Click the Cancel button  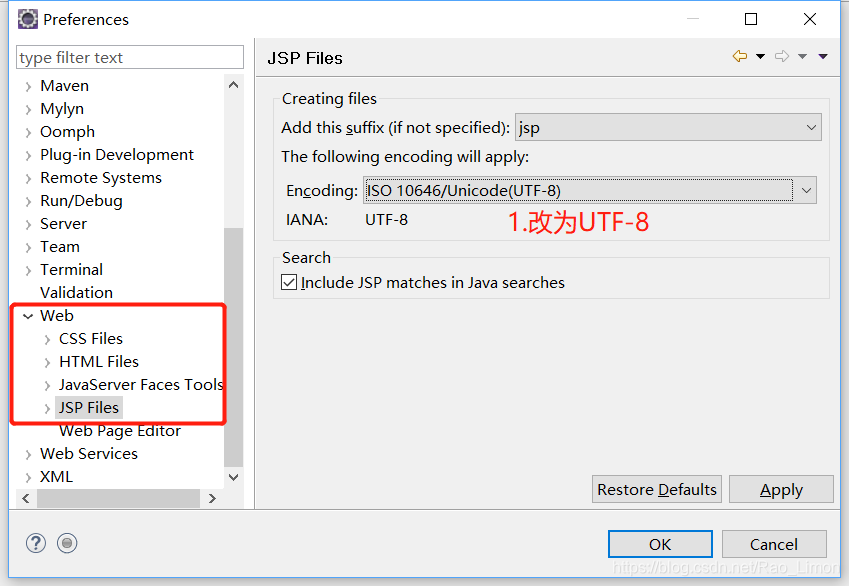coord(774,544)
